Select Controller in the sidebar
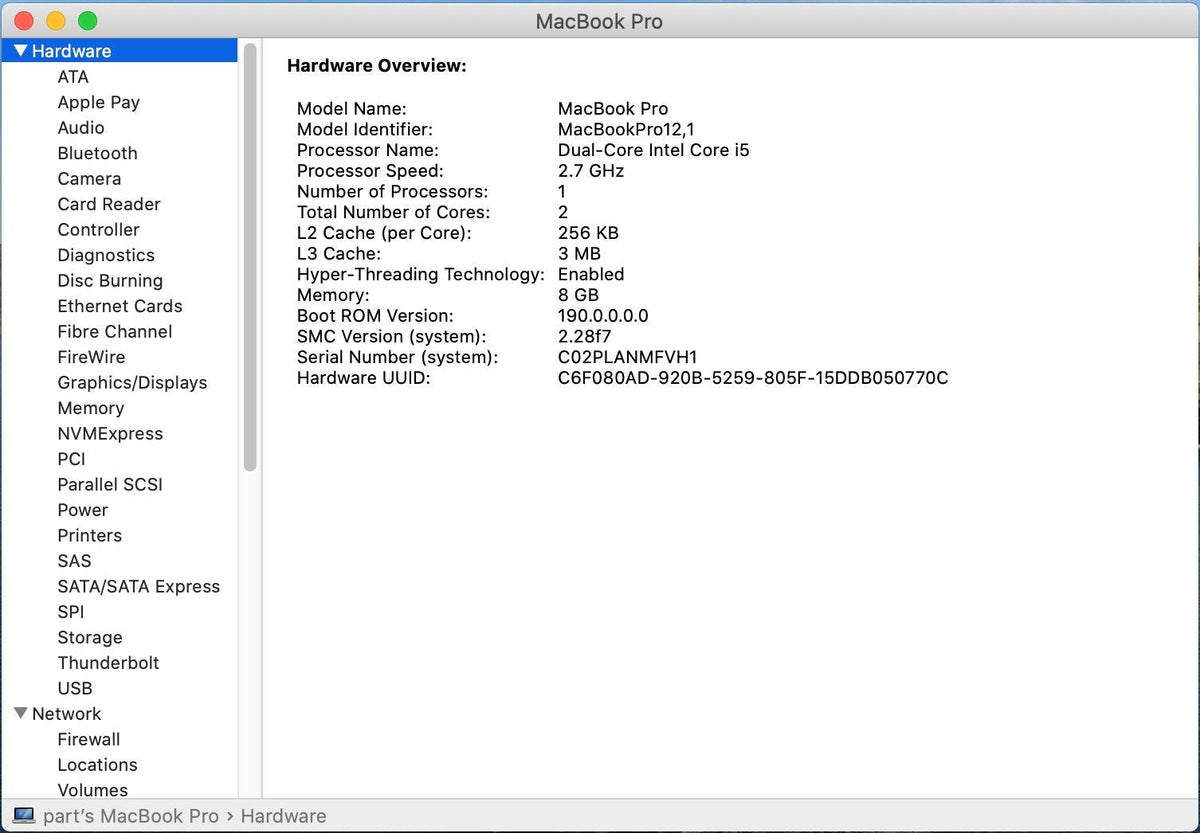This screenshot has height=833, width=1200. pyautogui.click(x=98, y=230)
